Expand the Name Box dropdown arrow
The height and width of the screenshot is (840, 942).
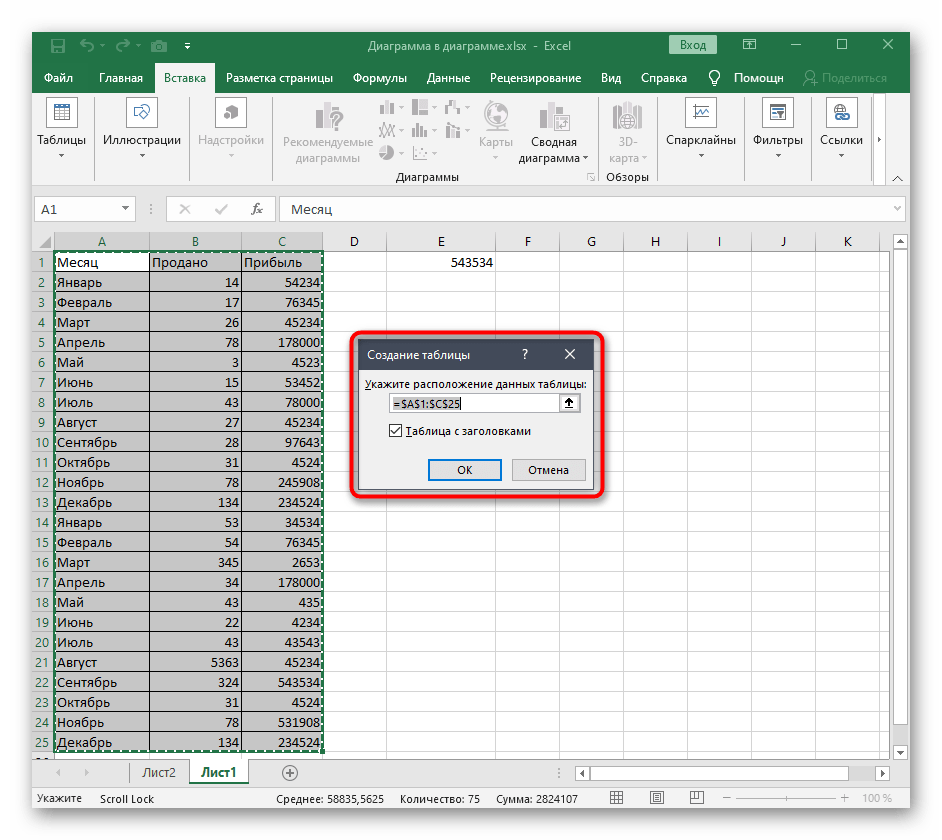tap(126, 209)
